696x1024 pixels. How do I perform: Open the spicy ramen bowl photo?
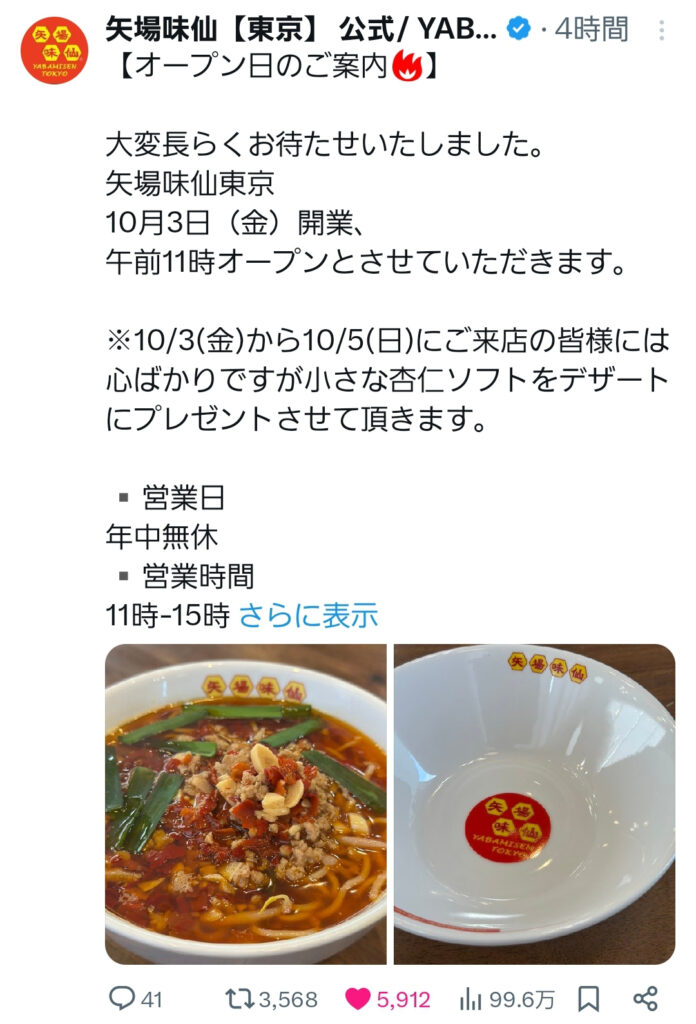(x=245, y=804)
